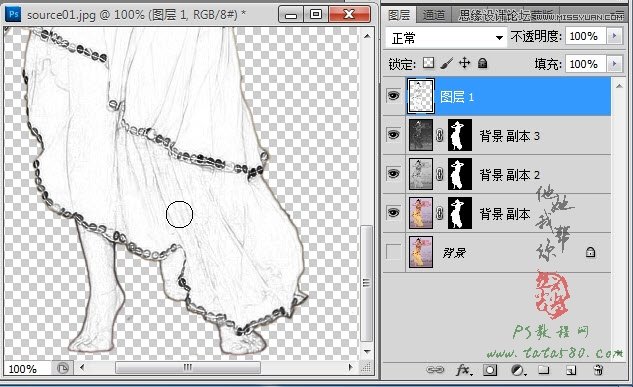
Task: Lock image pixels brush icon
Action: (x=446, y=63)
